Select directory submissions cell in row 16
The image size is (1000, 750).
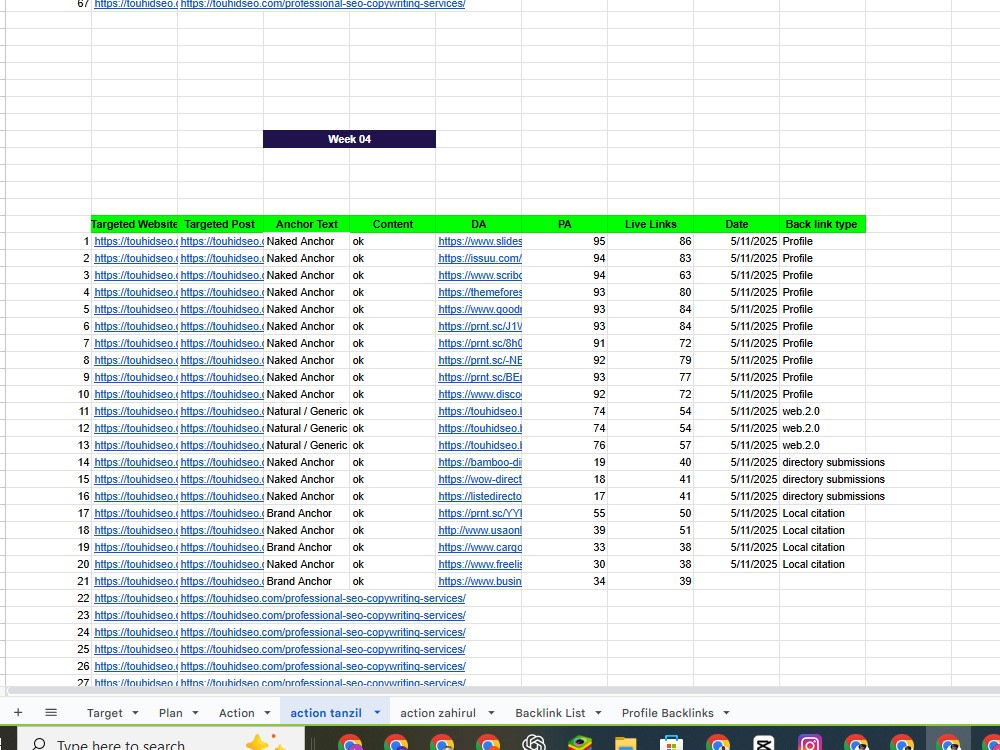pyautogui.click(x=822, y=496)
